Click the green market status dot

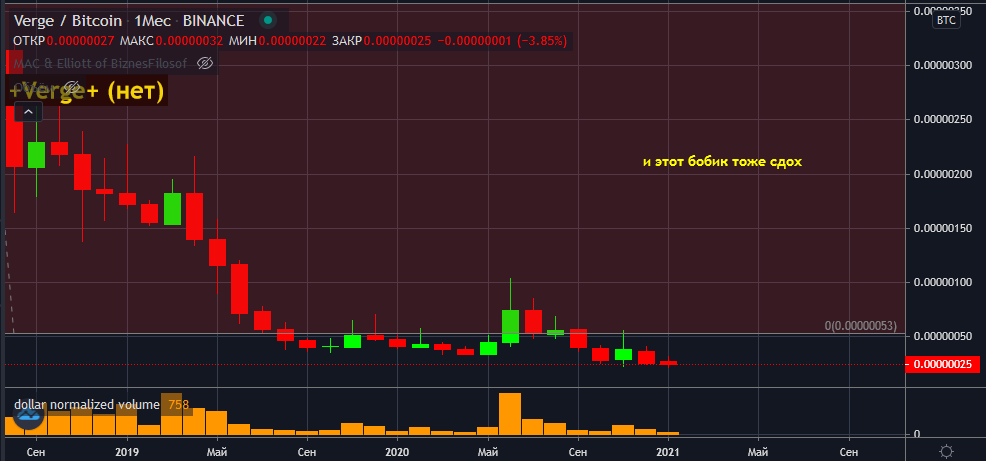click(x=268, y=21)
